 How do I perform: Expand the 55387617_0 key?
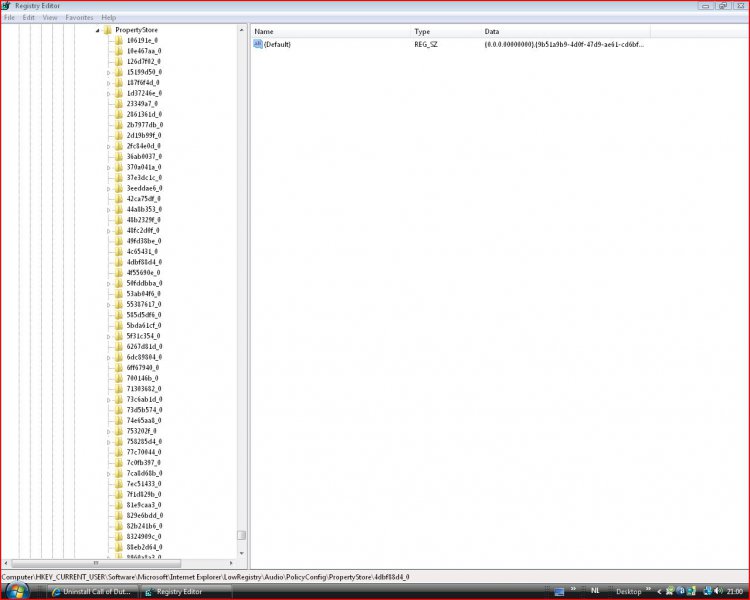109,304
